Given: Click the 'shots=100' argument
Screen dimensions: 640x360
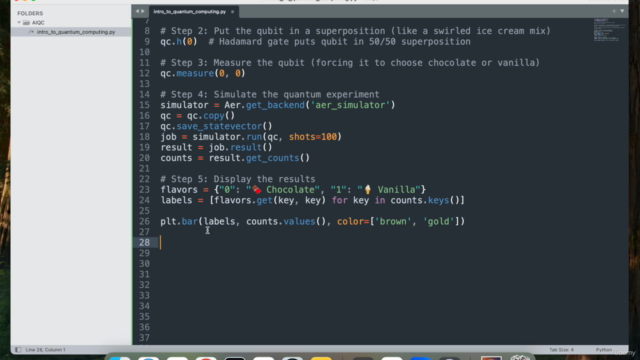Looking at the screenshot, I should (313, 137).
